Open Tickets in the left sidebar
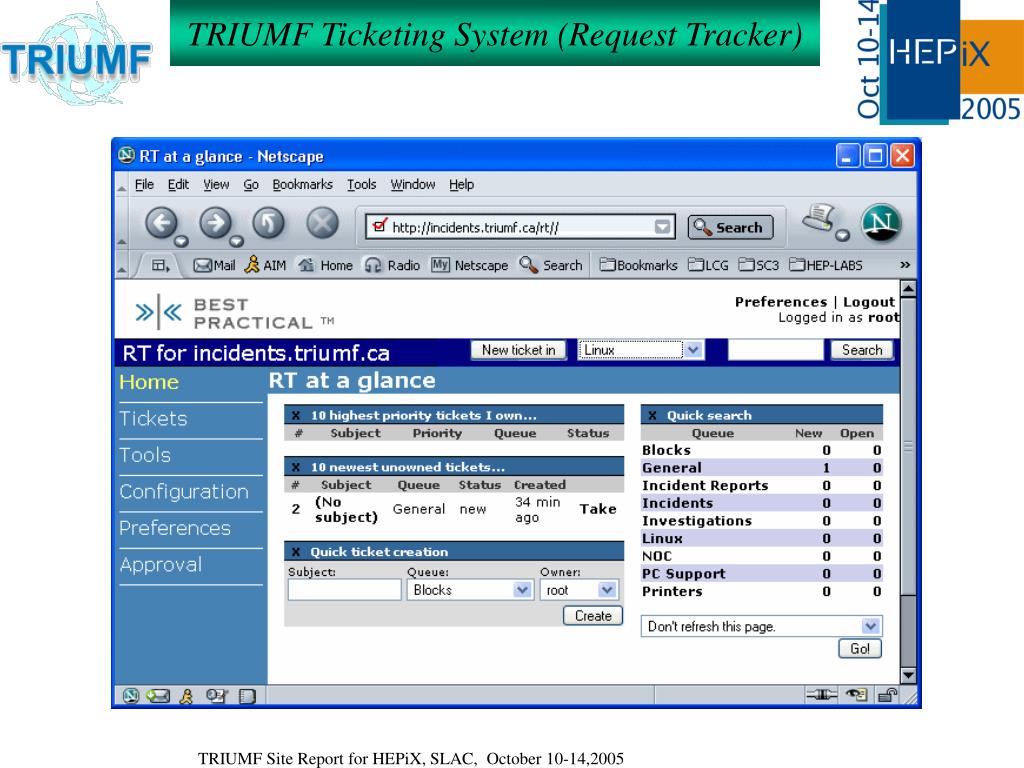 pyautogui.click(x=153, y=419)
